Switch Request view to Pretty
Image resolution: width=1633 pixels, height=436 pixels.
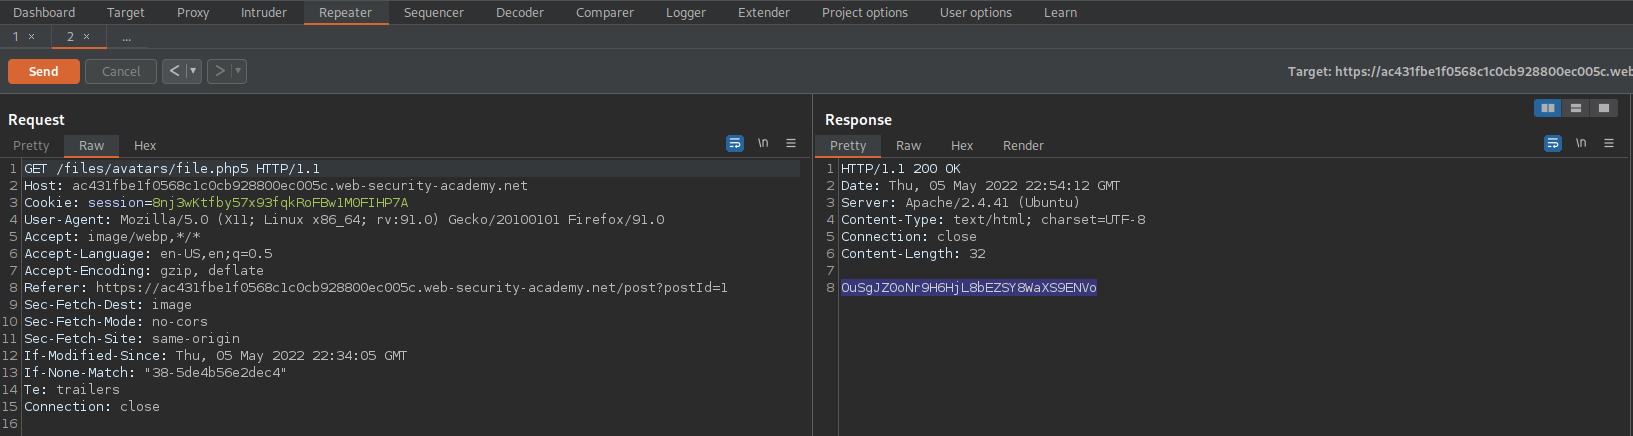tap(31, 145)
